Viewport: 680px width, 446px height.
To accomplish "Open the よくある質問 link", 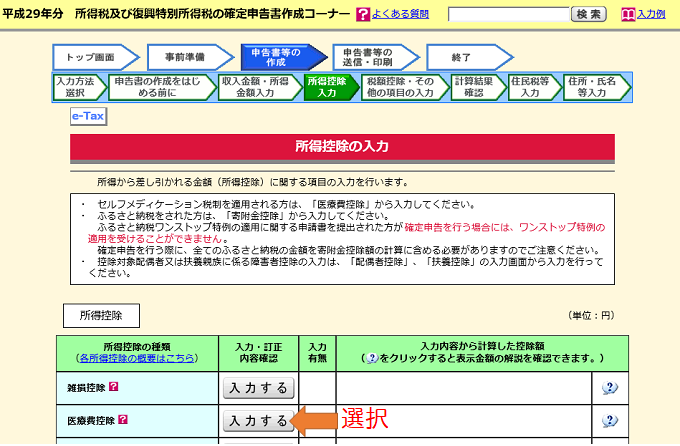I will pos(400,14).
